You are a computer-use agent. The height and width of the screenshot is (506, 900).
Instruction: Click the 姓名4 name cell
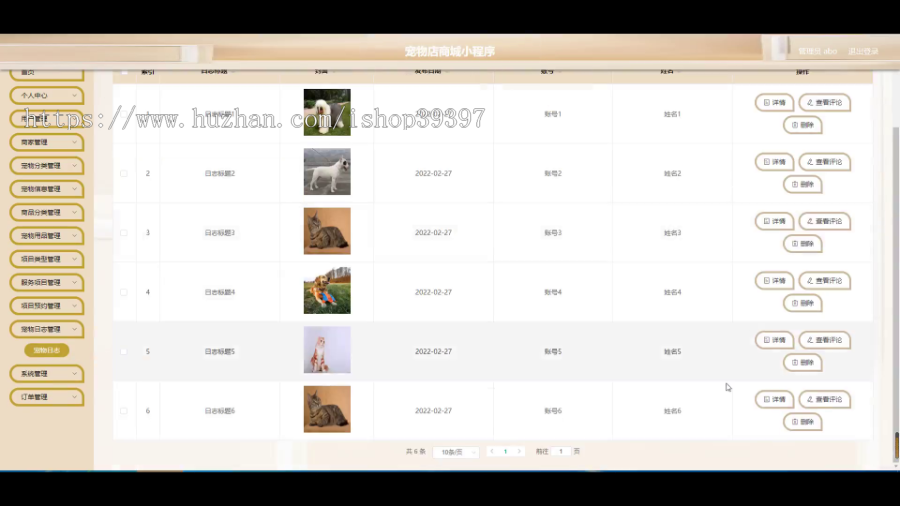click(672, 292)
